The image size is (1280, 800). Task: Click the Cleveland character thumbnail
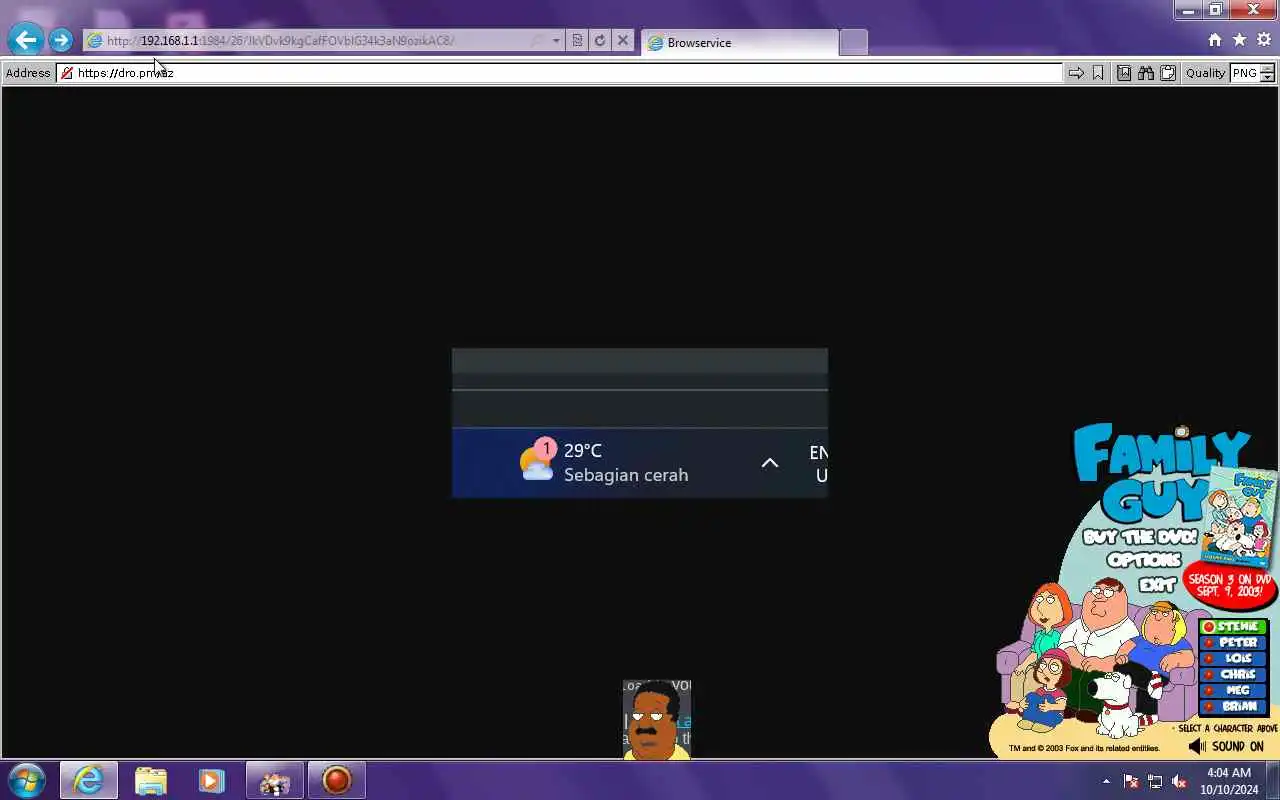pos(657,719)
